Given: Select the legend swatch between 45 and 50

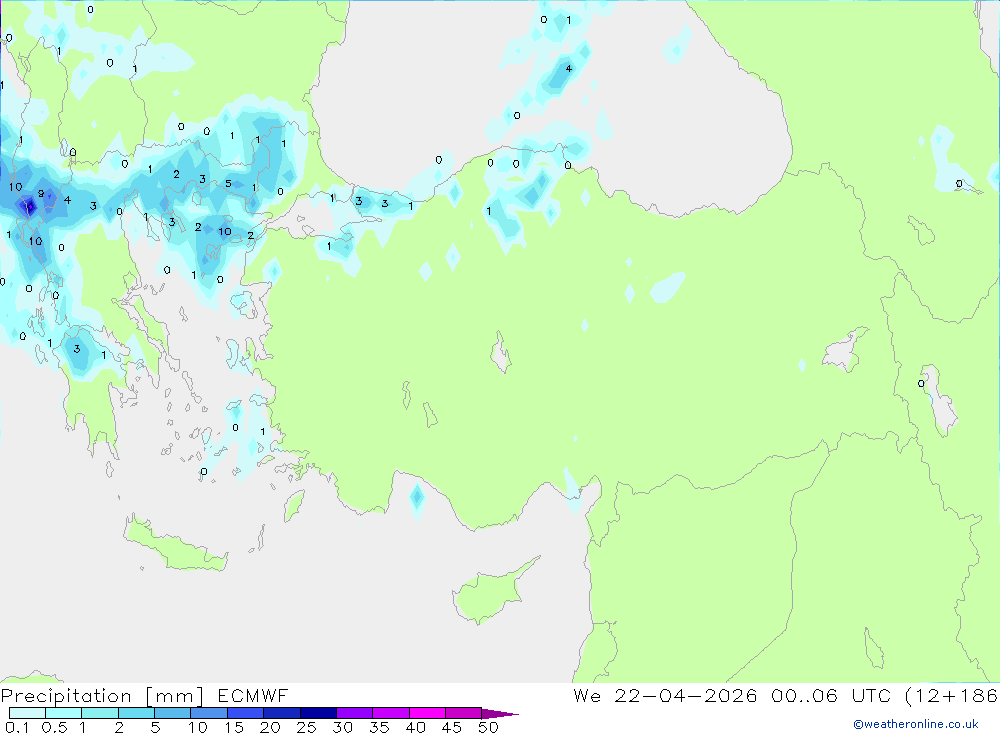Looking at the screenshot, I should pos(463,713).
